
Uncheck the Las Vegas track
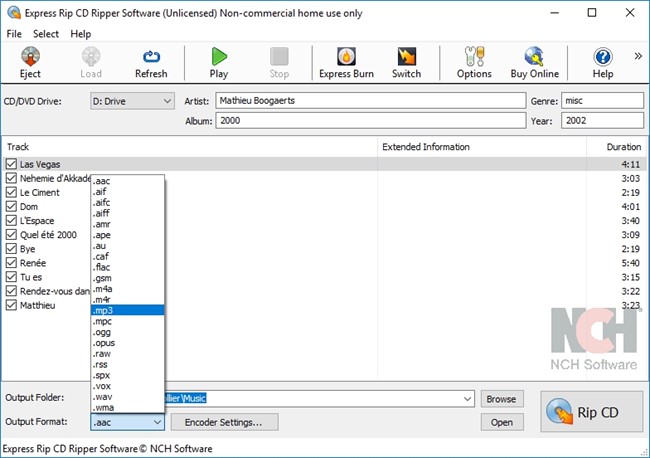pos(12,164)
